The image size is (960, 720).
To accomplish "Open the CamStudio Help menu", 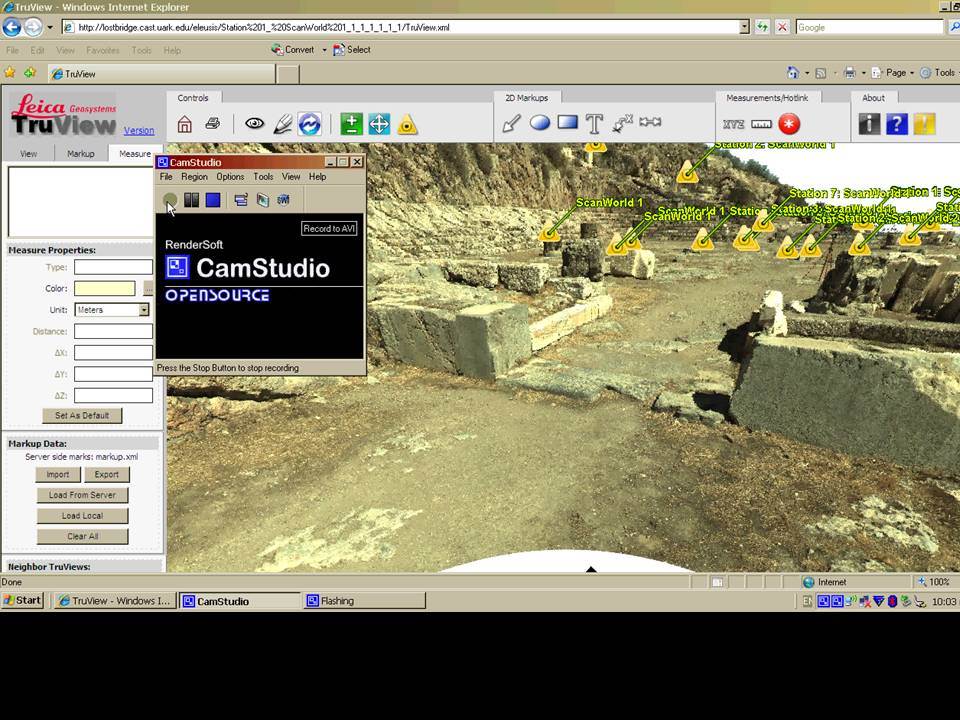I will pyautogui.click(x=317, y=176).
